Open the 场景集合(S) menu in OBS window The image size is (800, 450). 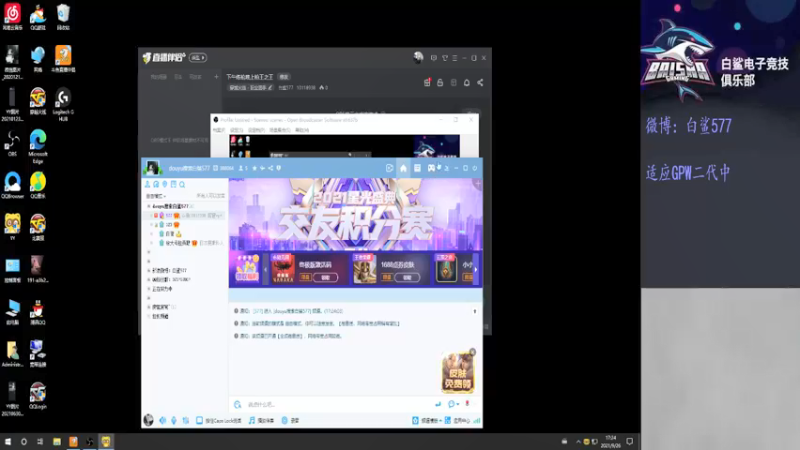click(280, 130)
